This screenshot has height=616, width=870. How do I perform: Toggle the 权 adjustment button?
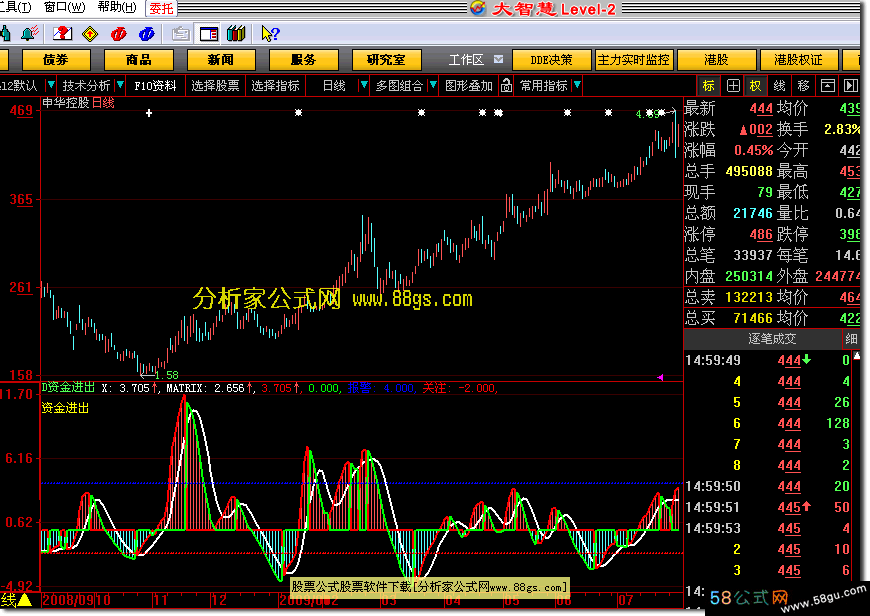click(x=755, y=85)
